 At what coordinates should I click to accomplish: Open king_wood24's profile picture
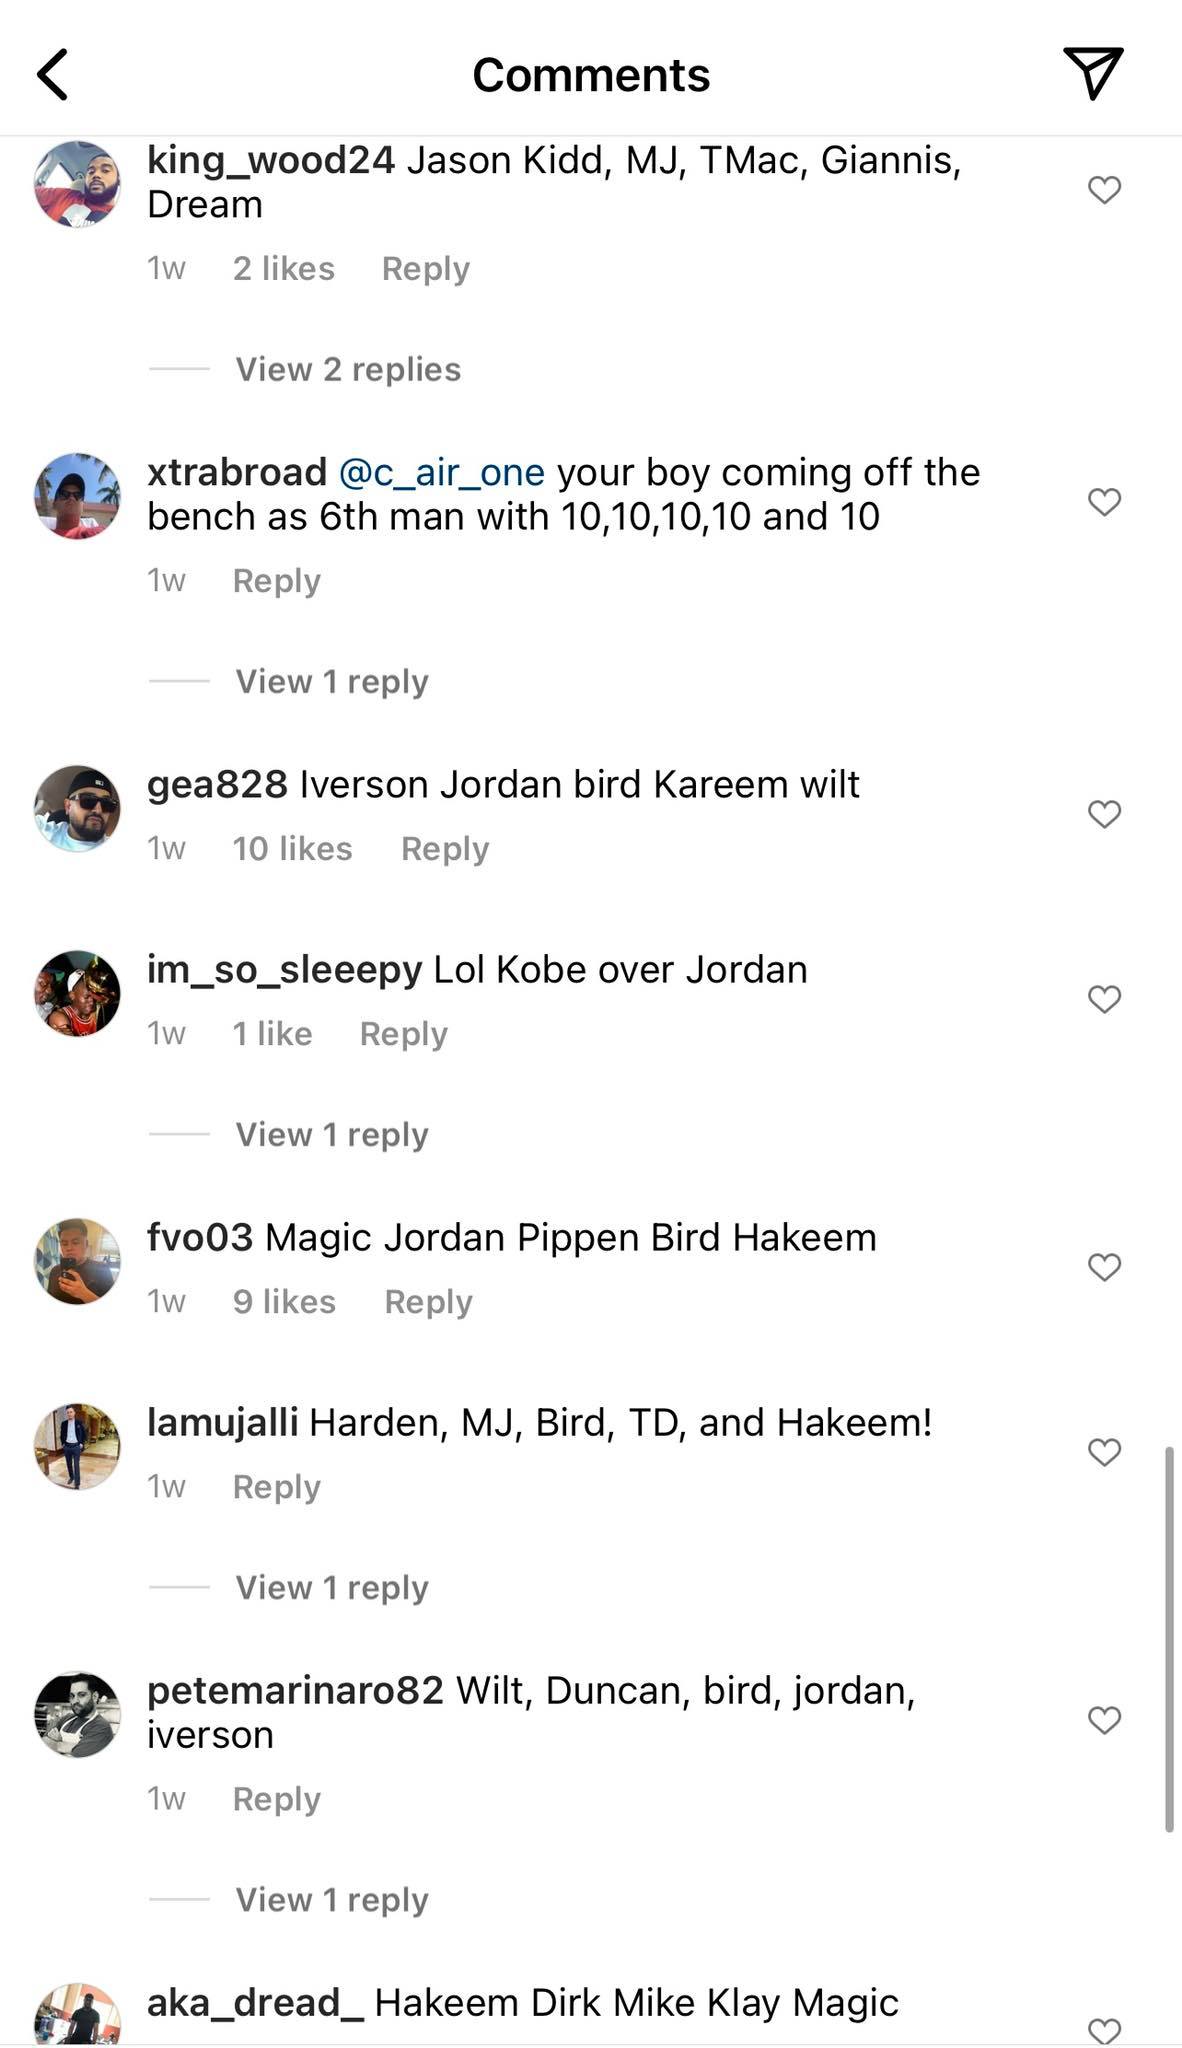[x=77, y=184]
